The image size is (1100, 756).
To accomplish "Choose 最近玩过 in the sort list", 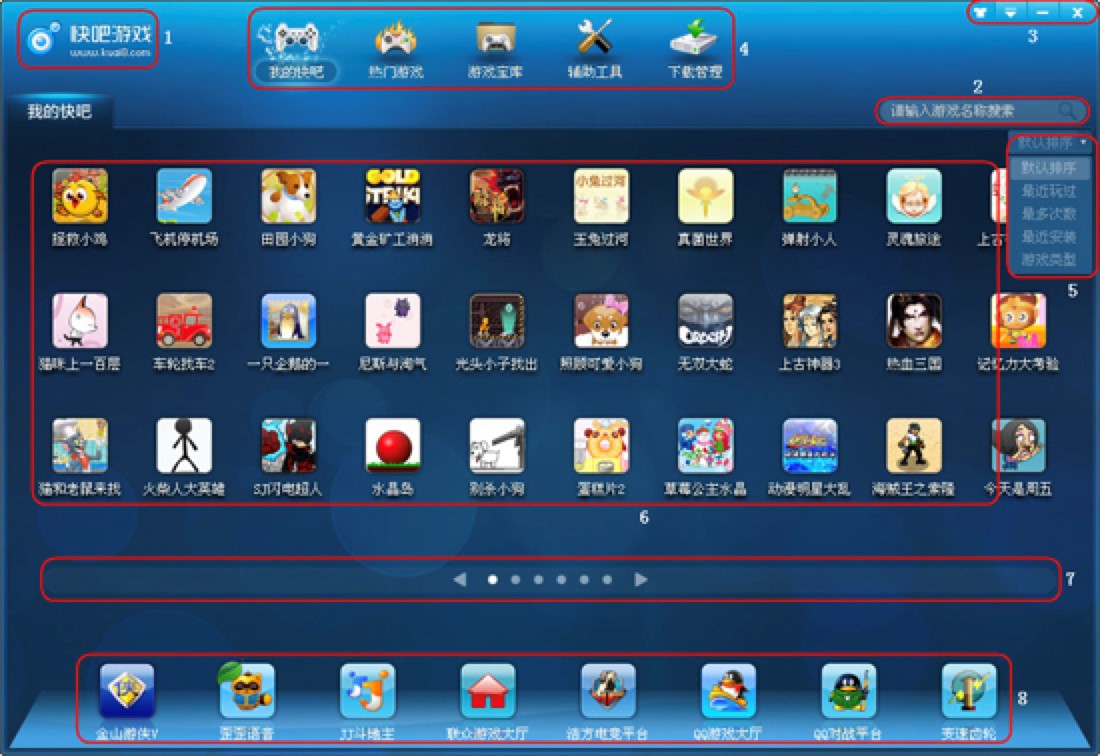I will click(1048, 190).
